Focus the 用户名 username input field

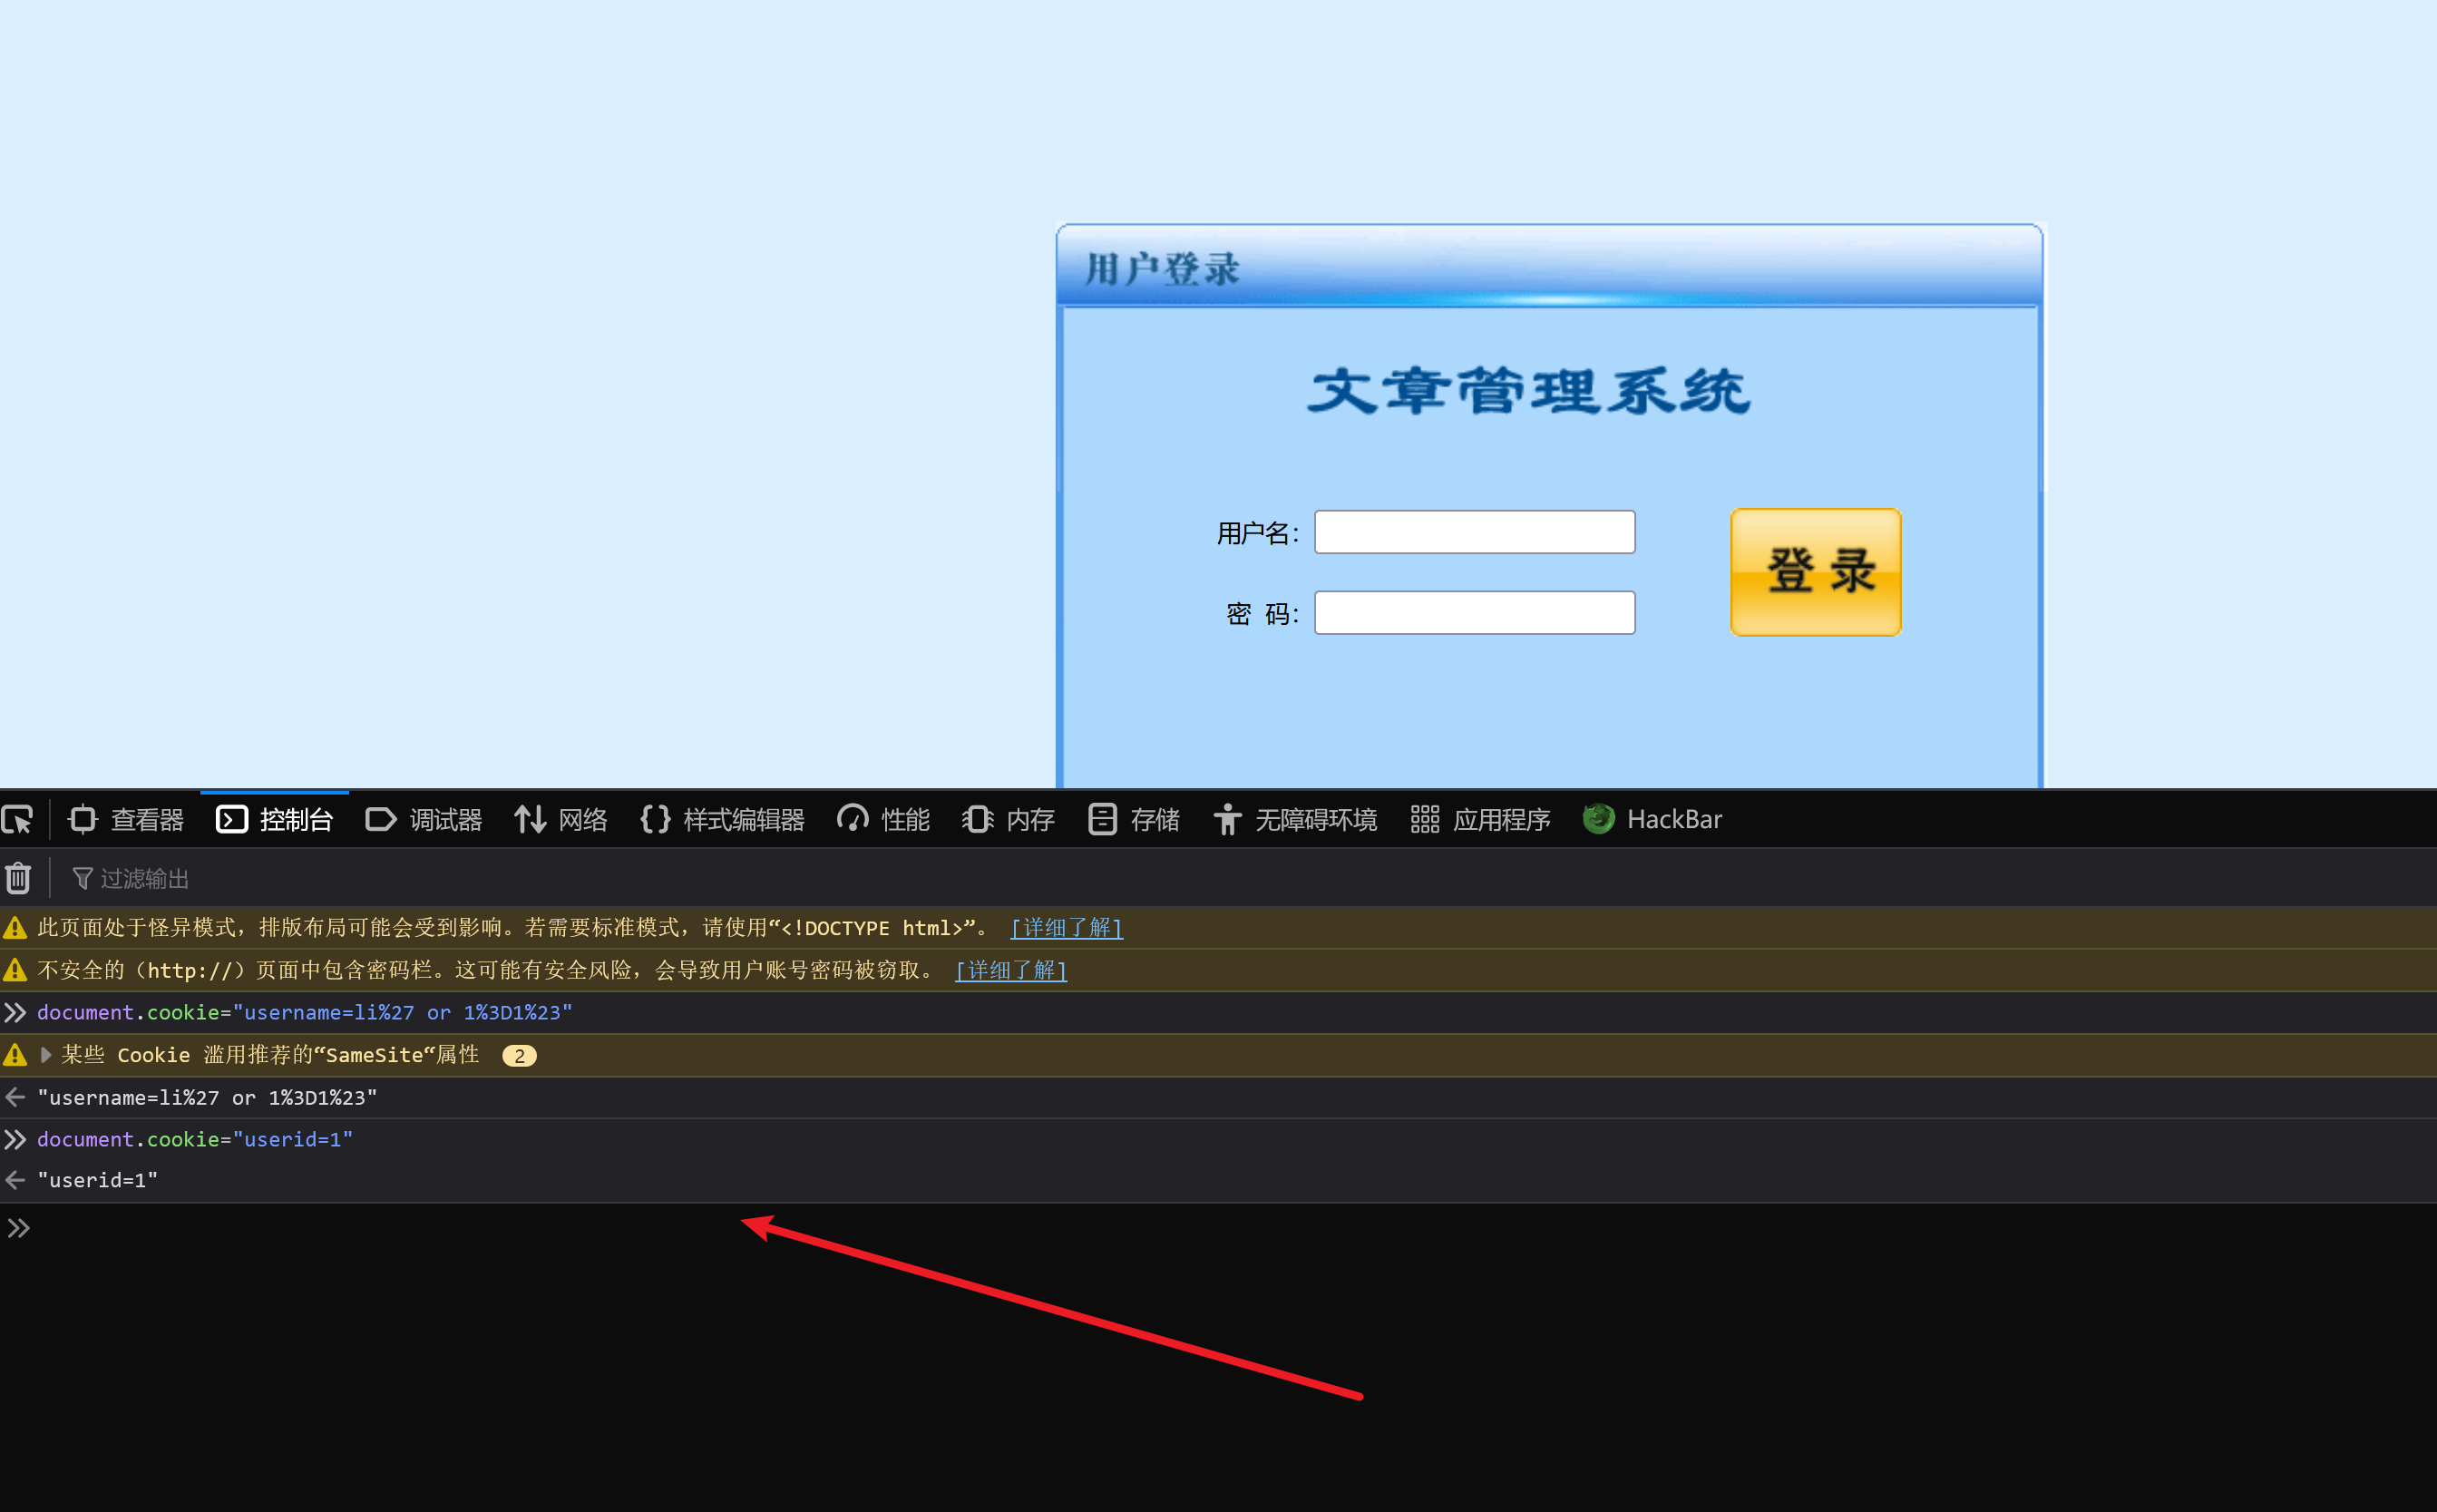point(1474,532)
